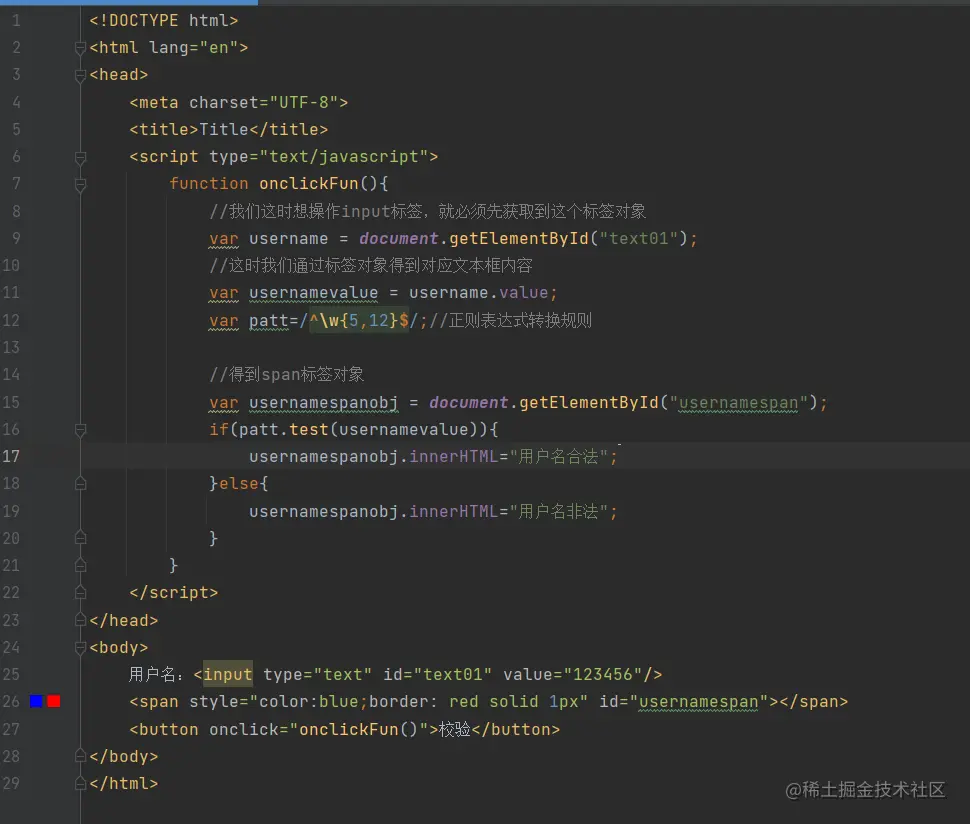Click patt.test on line 16
This screenshot has width=970, height=824.
pos(283,429)
